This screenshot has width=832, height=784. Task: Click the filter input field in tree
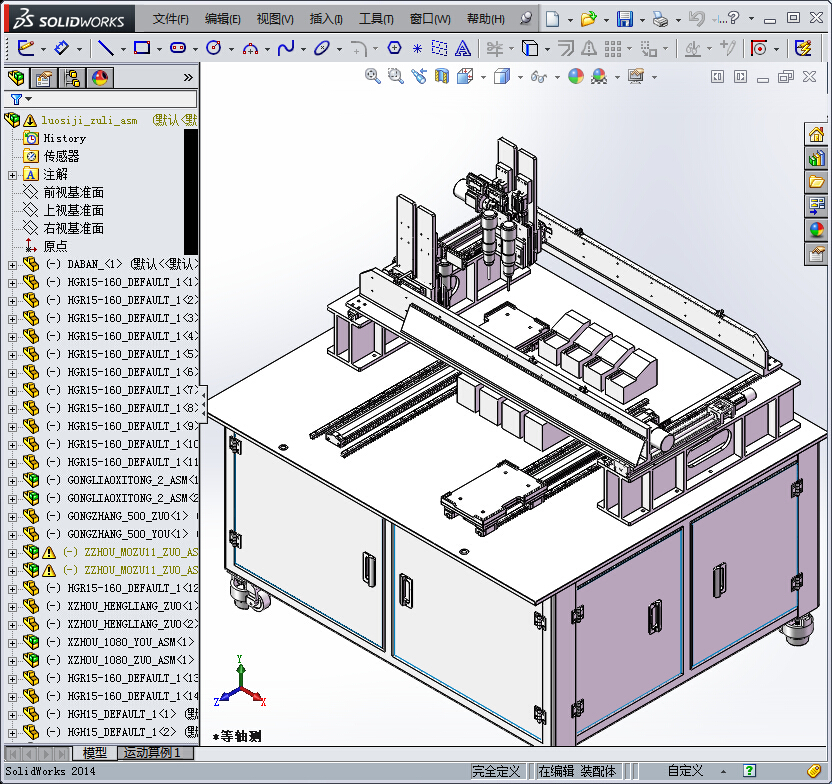[115, 99]
